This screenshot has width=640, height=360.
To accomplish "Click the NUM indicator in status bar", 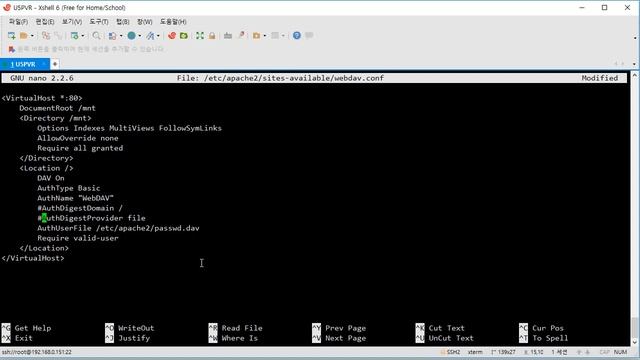I will coord(620,352).
